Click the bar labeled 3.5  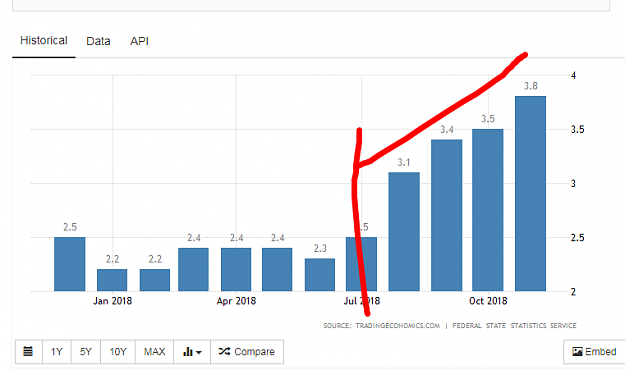487,210
